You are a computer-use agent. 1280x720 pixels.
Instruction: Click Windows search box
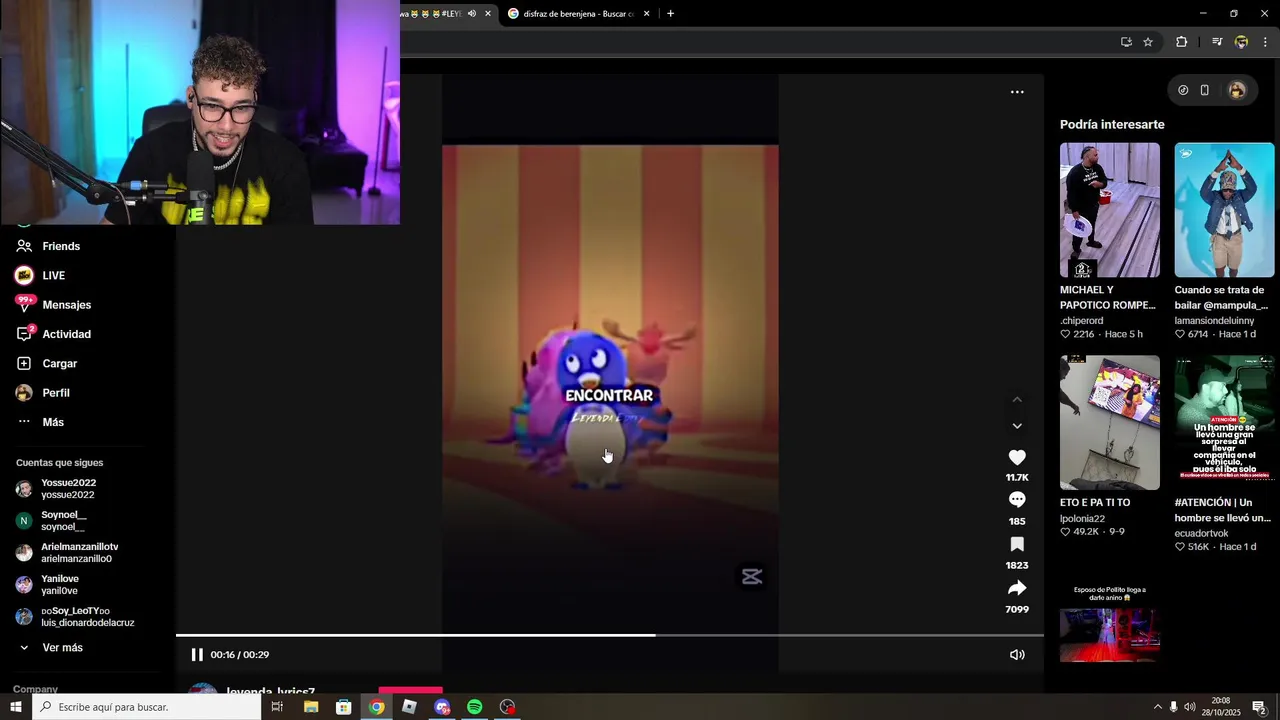[147, 707]
